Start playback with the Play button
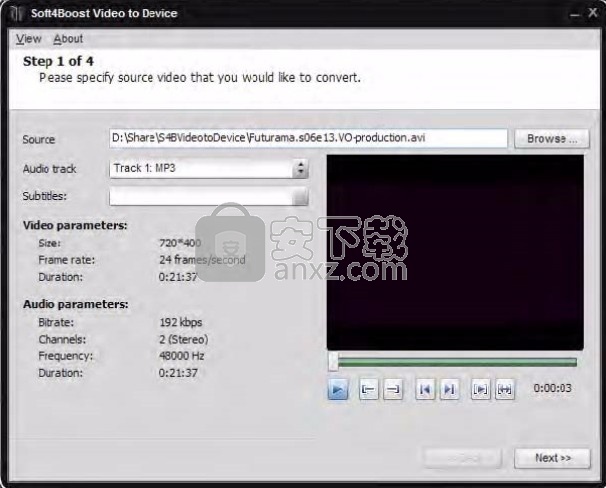Screen dimensions: 606x488 338,389
